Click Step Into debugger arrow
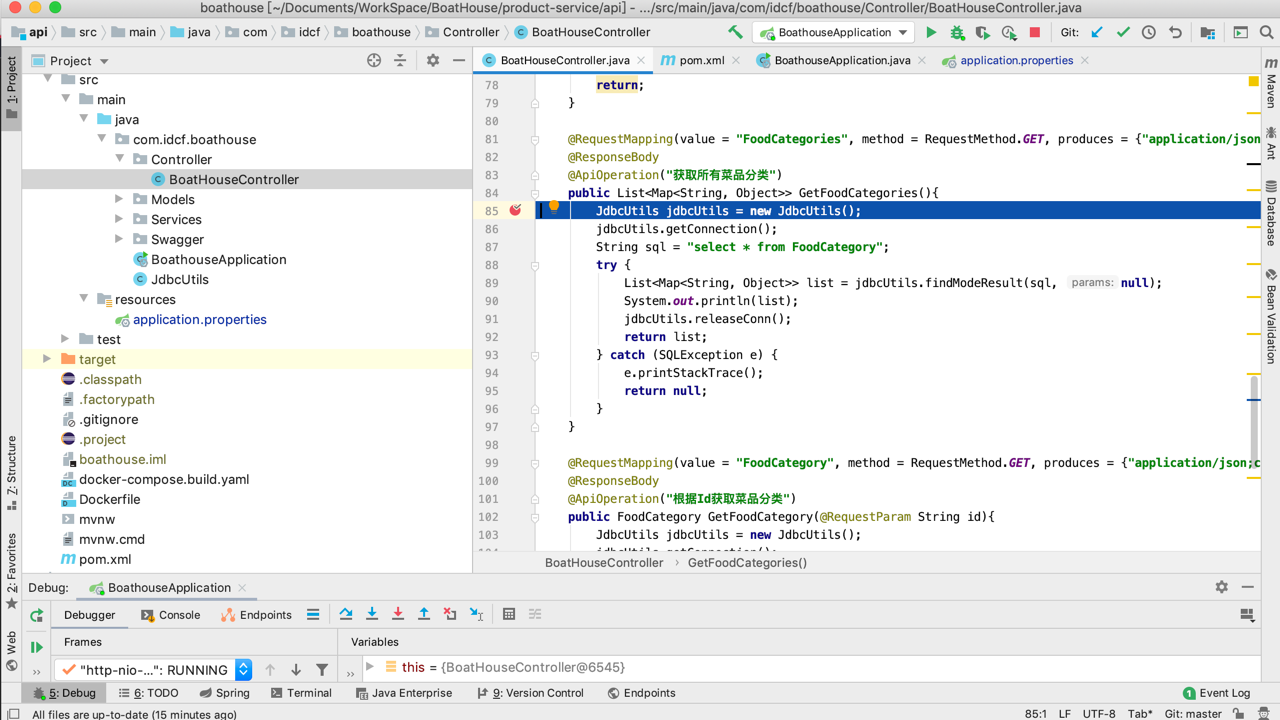The width and height of the screenshot is (1280, 720). pyautogui.click(x=372, y=614)
